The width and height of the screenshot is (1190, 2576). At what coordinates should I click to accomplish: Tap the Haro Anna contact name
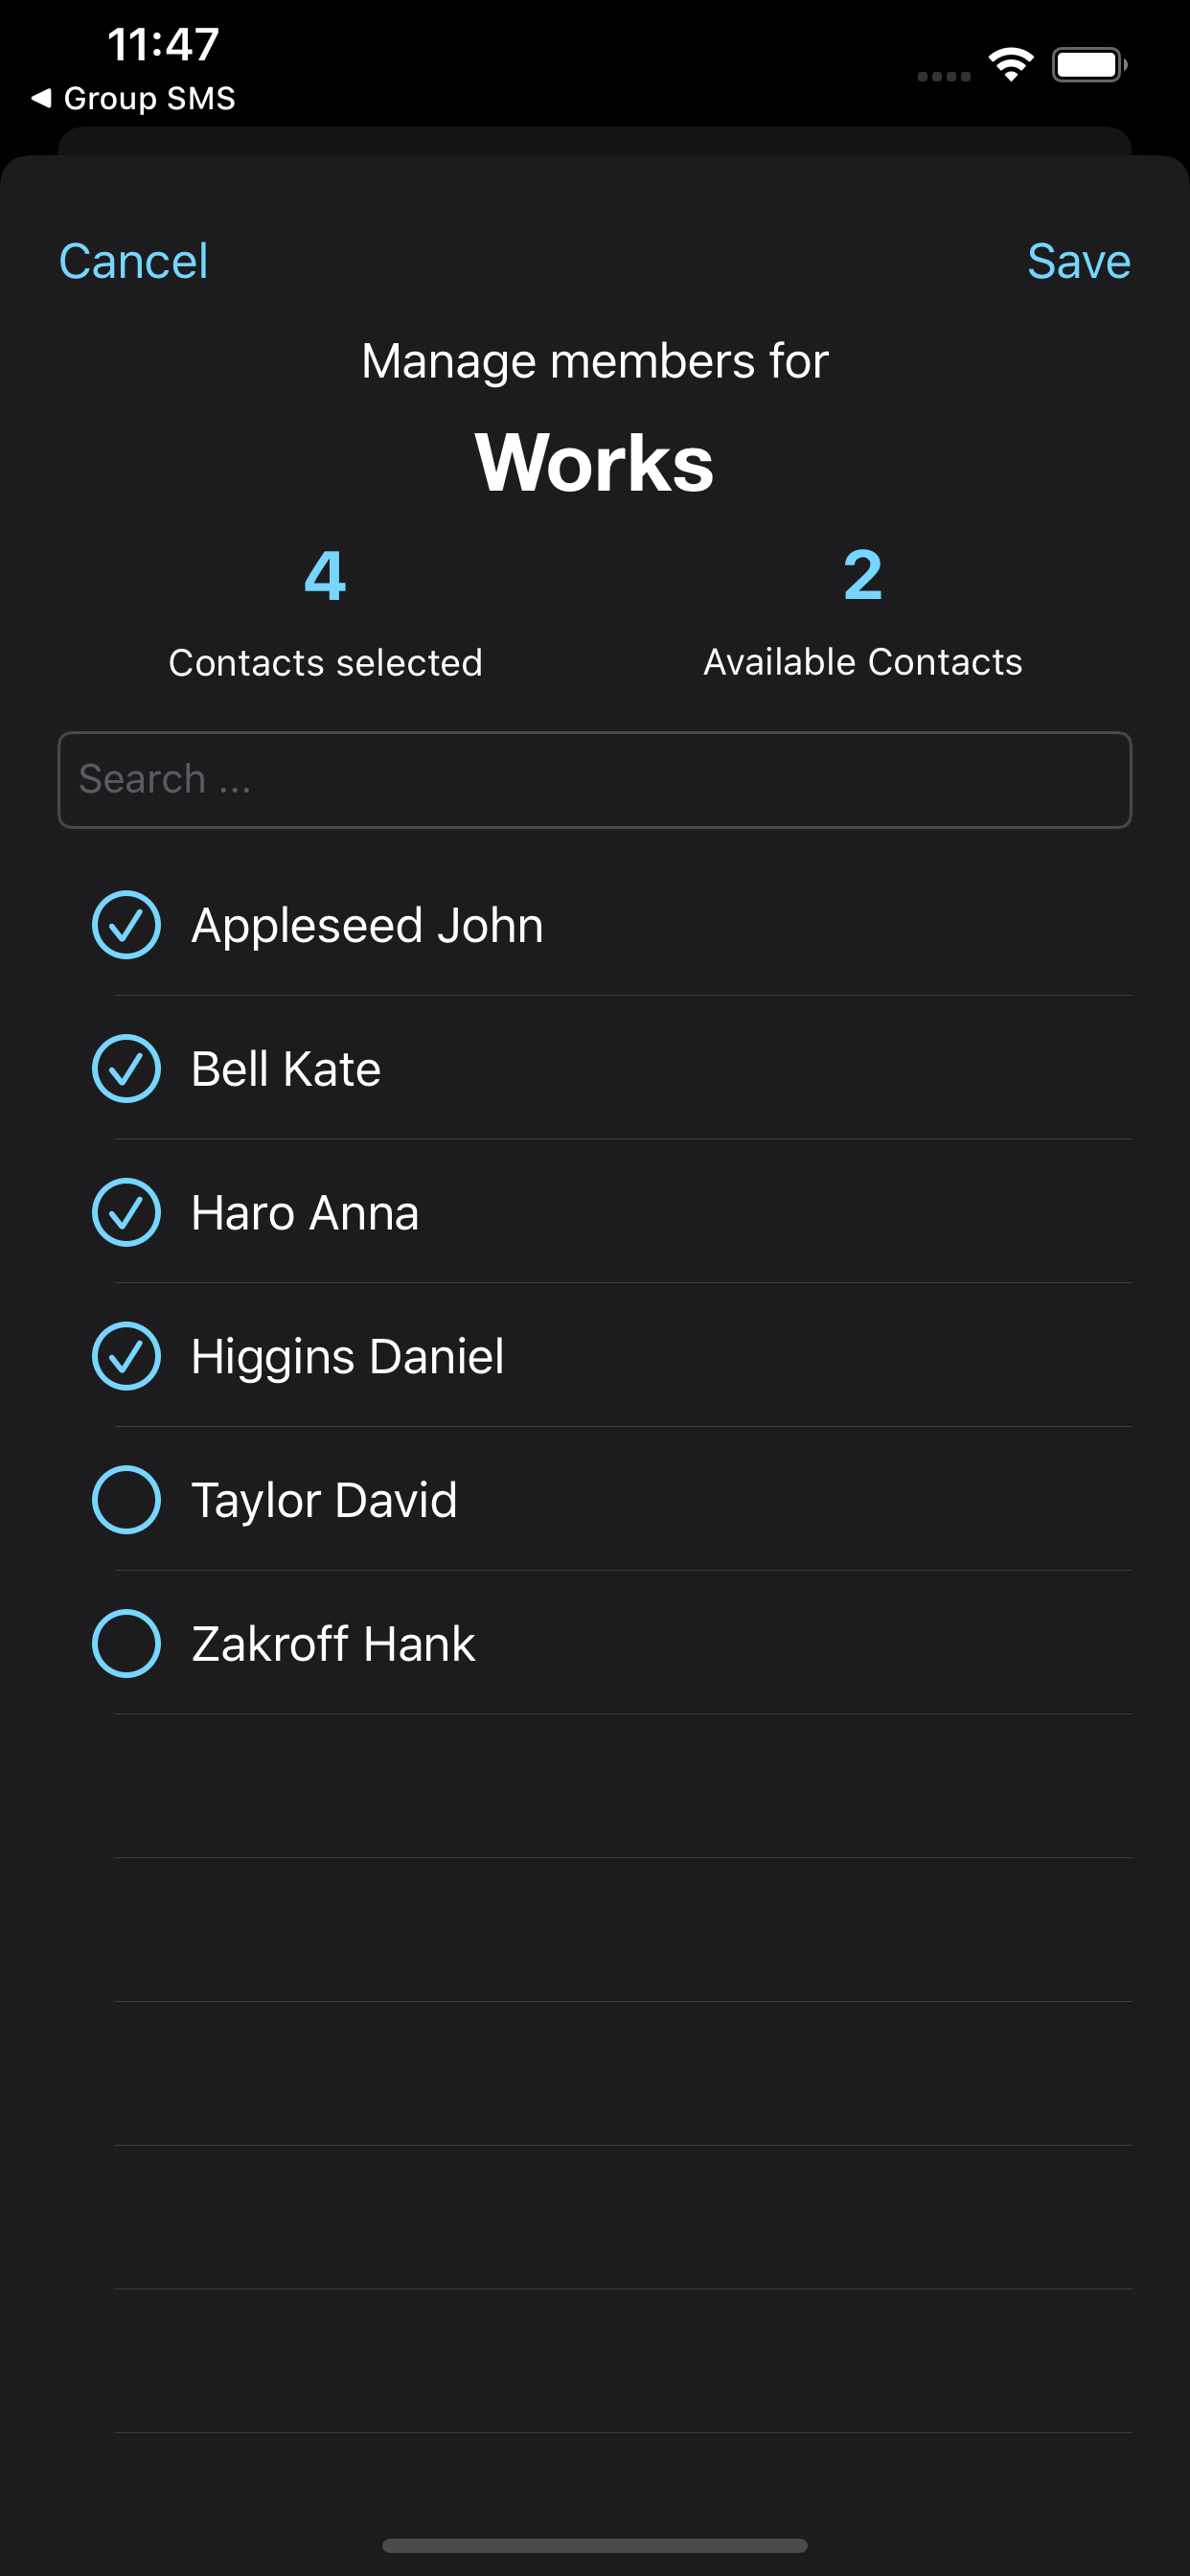[x=305, y=1213]
